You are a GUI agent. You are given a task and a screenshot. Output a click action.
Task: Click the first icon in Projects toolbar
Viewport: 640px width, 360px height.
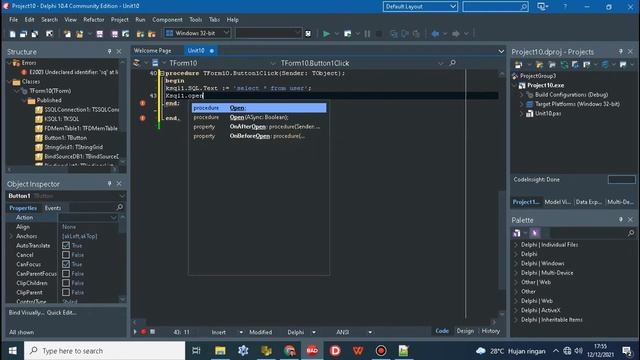coord(519,64)
